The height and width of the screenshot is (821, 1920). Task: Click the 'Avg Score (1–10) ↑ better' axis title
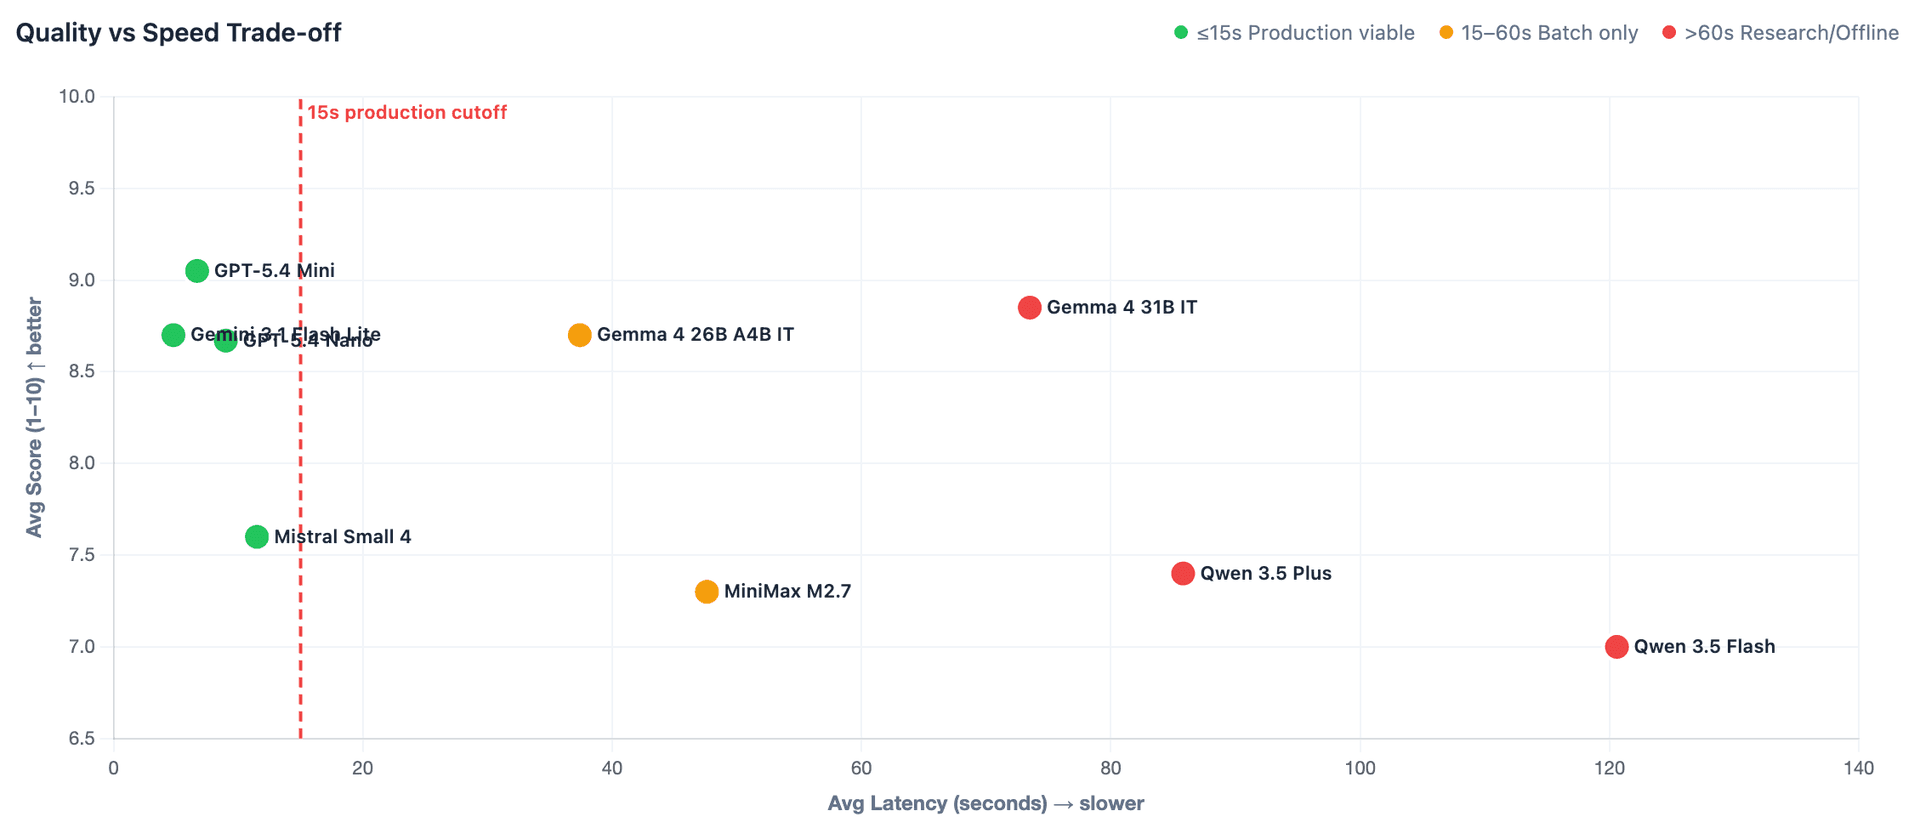(35, 417)
